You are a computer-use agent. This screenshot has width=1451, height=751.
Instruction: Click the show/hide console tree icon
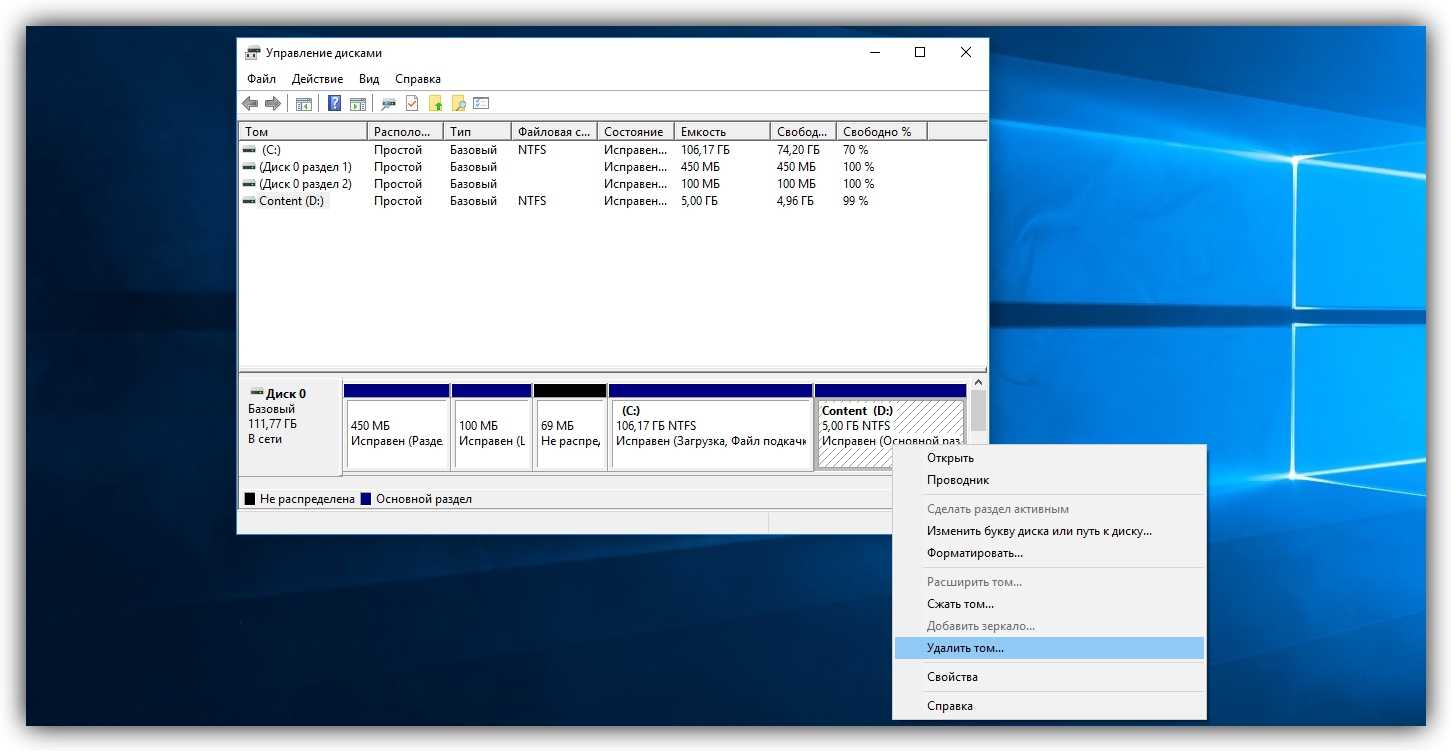pos(304,104)
